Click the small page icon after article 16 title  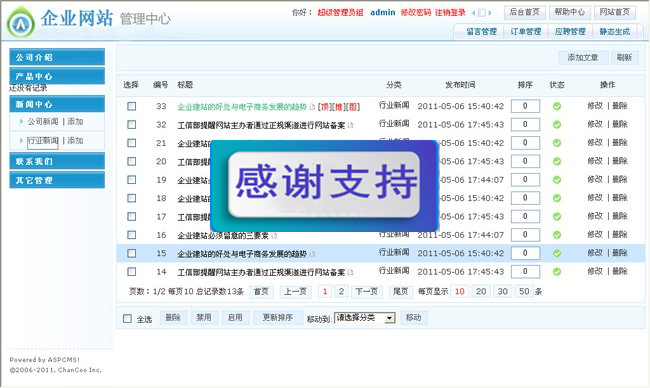tap(274, 235)
